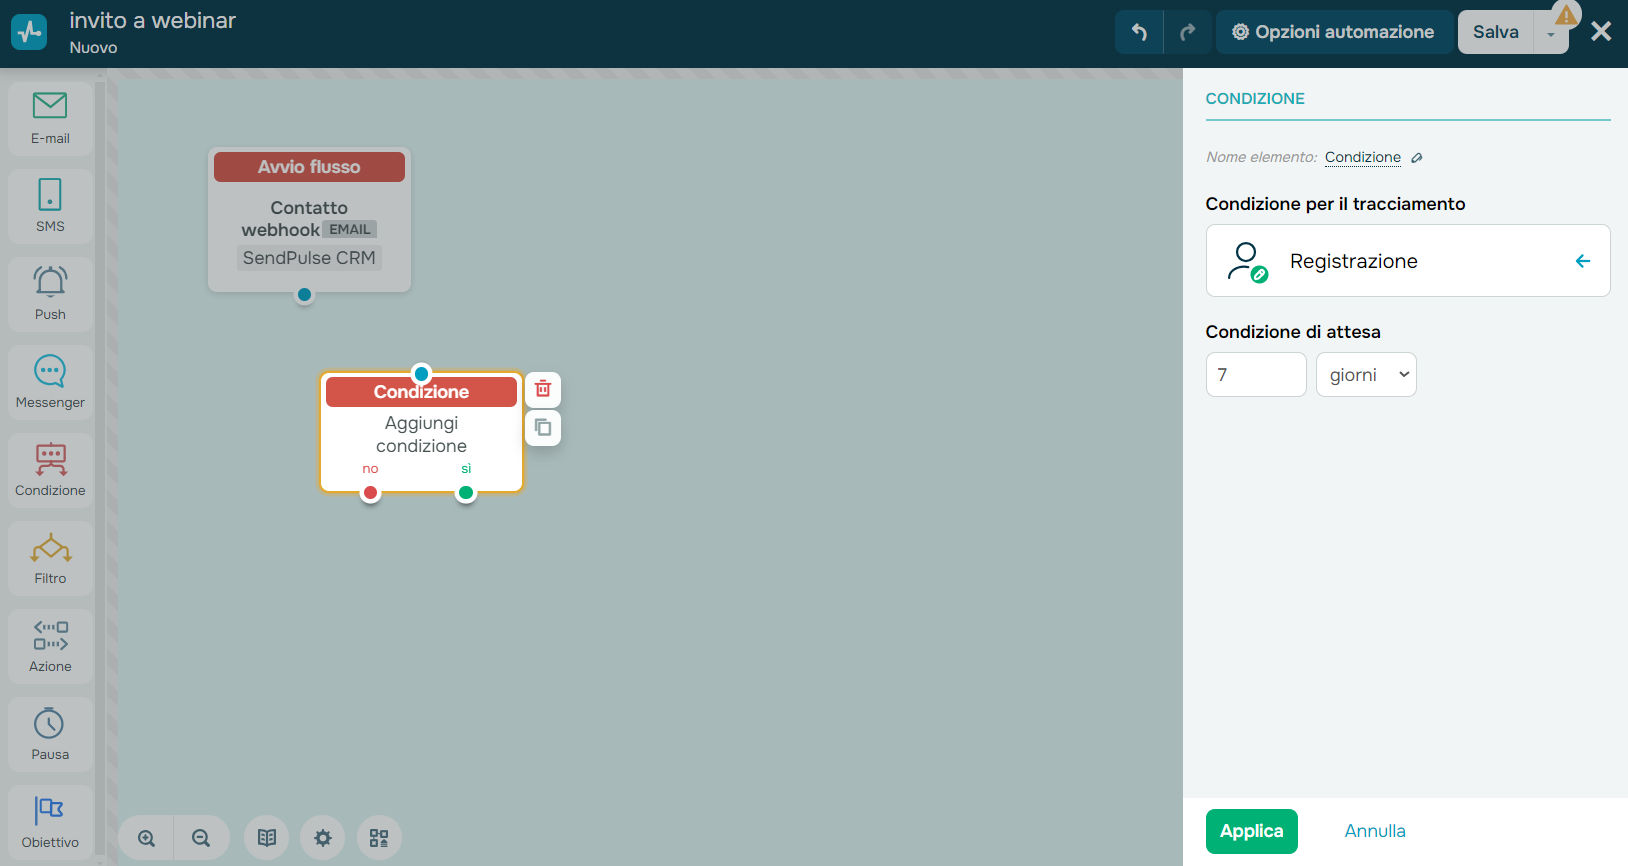Open Opzioni automazione

(x=1334, y=32)
